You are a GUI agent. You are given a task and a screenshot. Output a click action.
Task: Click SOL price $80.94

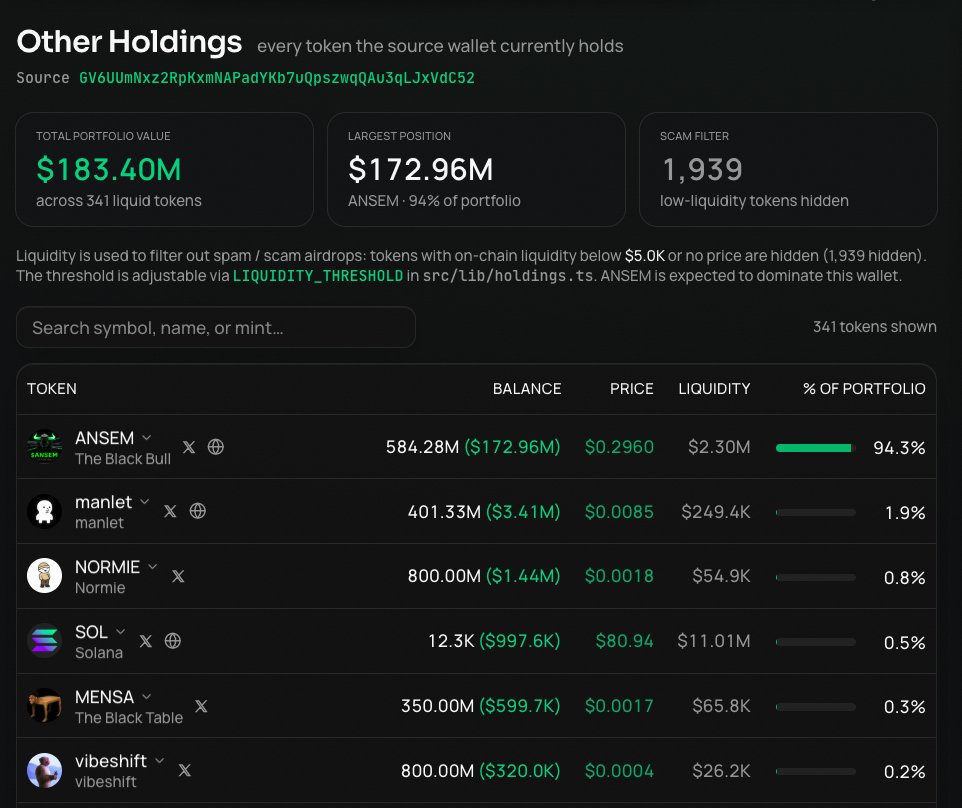(625, 641)
